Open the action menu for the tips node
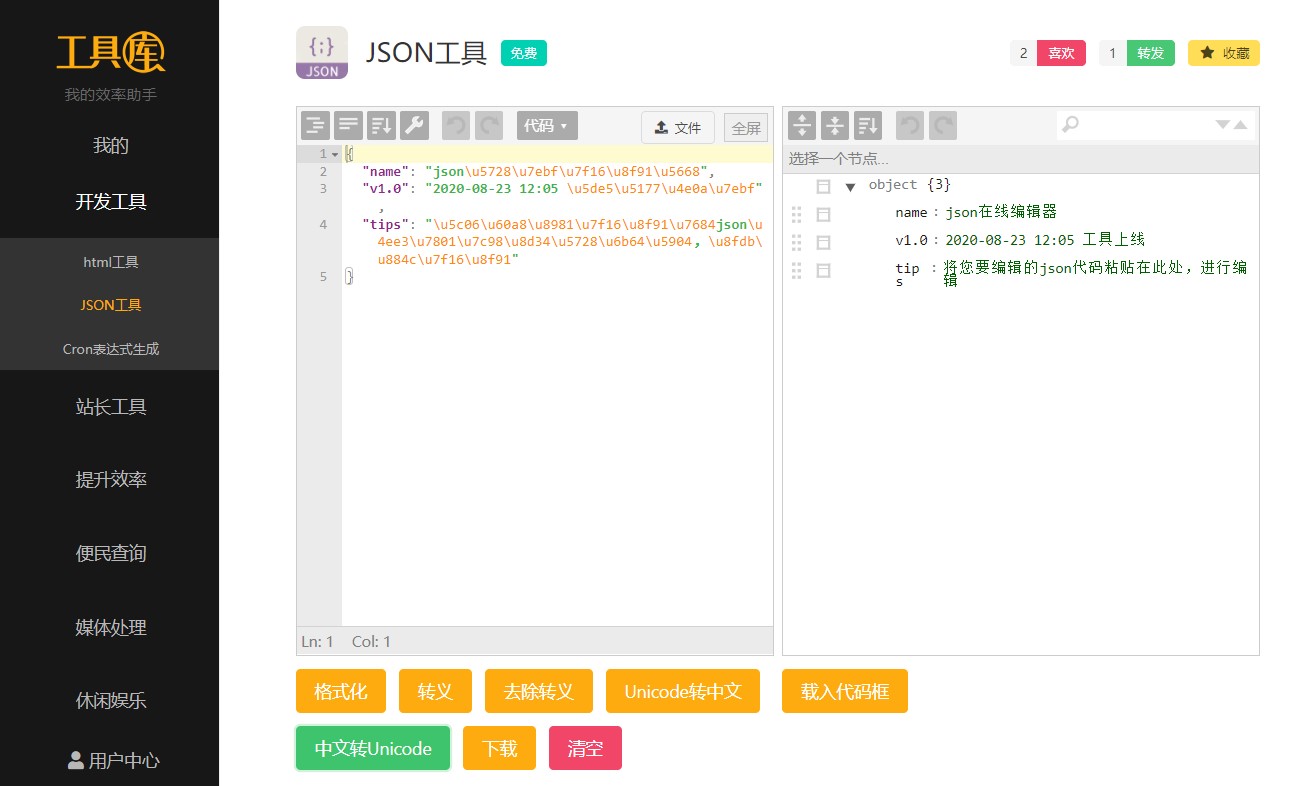 [x=823, y=270]
